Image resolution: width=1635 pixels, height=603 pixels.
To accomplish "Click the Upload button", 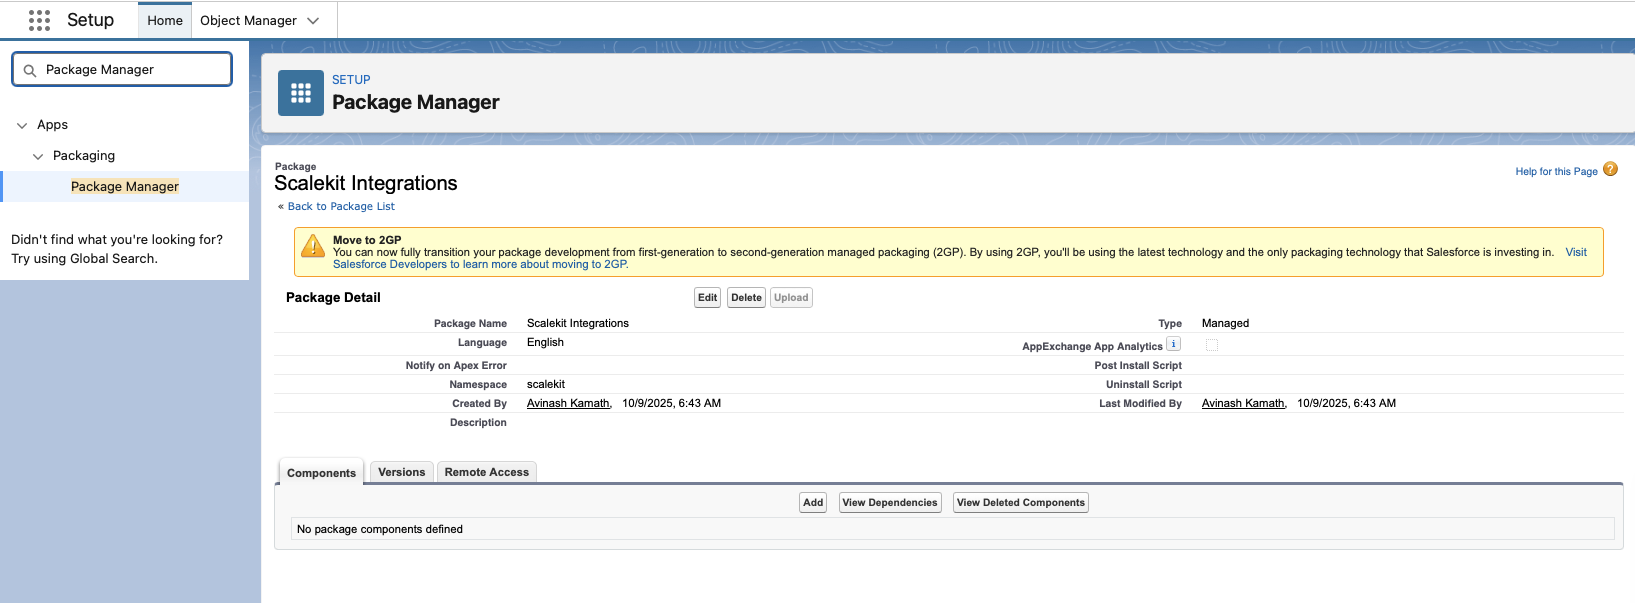I will pos(791,297).
